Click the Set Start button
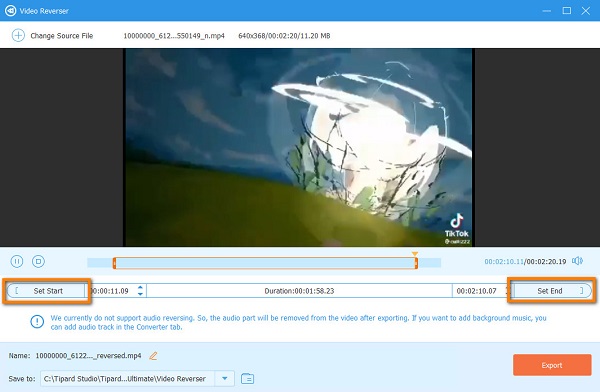The width and height of the screenshot is (600, 392). [x=46, y=291]
